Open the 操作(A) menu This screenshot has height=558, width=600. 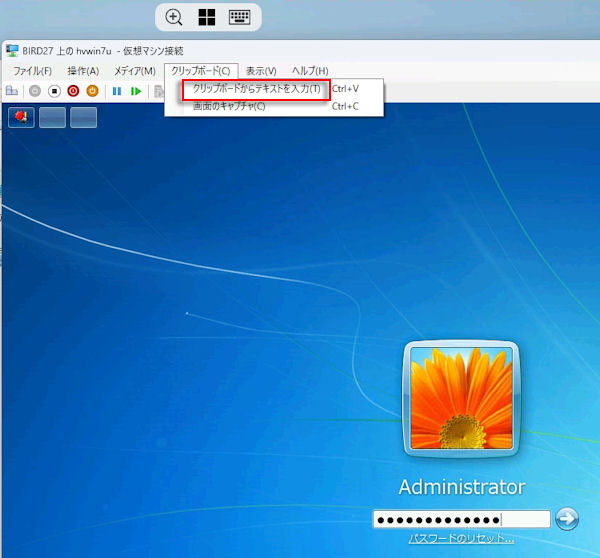click(x=83, y=71)
